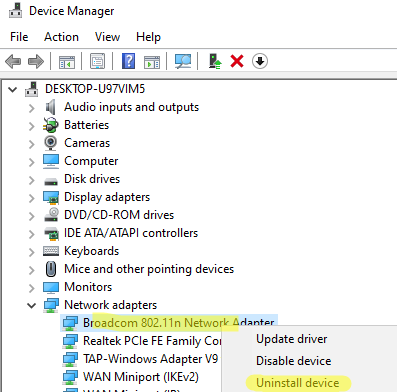Click the IDE ATA/ATAPI controllers icon
The height and width of the screenshot is (392, 397).
51,233
